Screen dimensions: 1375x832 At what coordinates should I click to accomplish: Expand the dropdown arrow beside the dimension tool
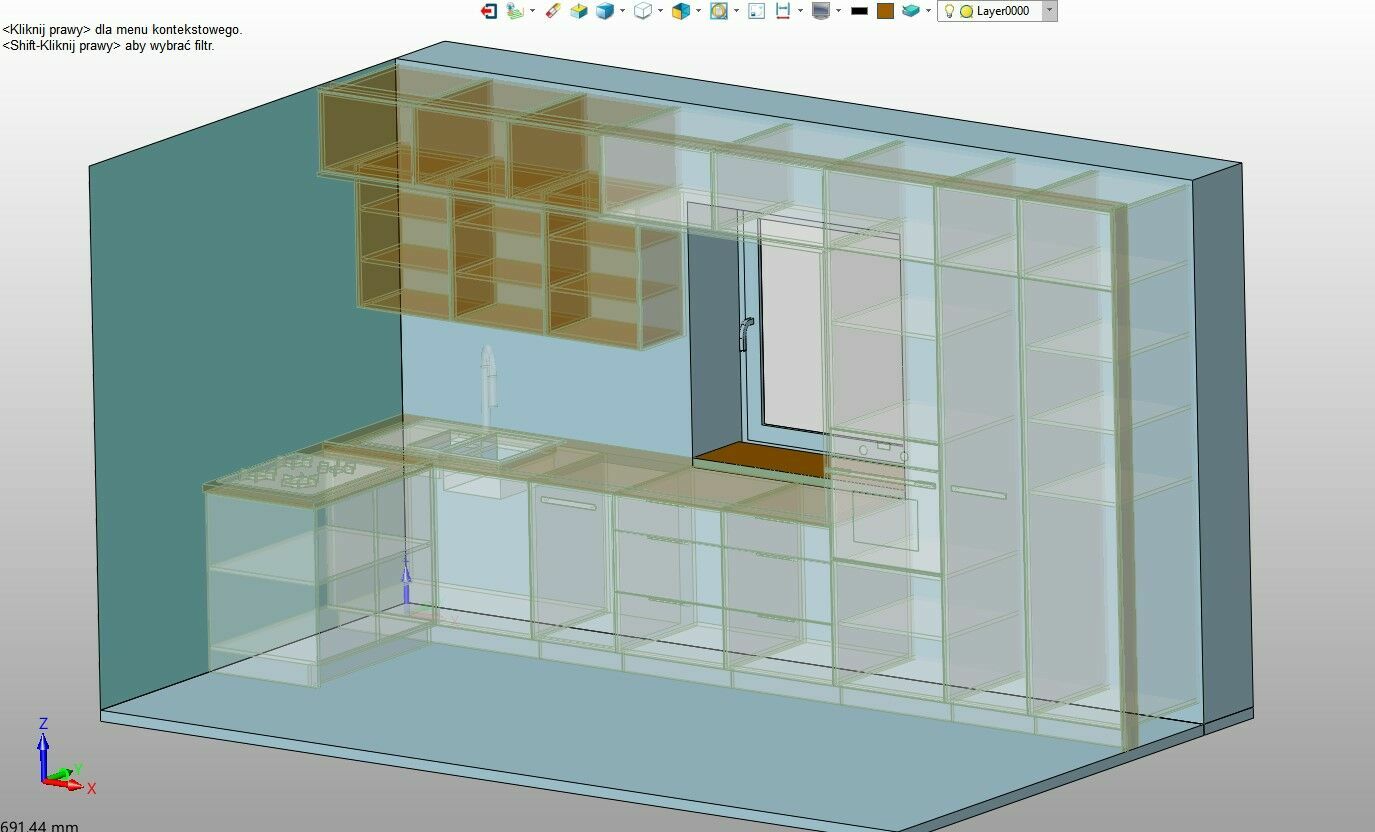pyautogui.click(x=800, y=11)
